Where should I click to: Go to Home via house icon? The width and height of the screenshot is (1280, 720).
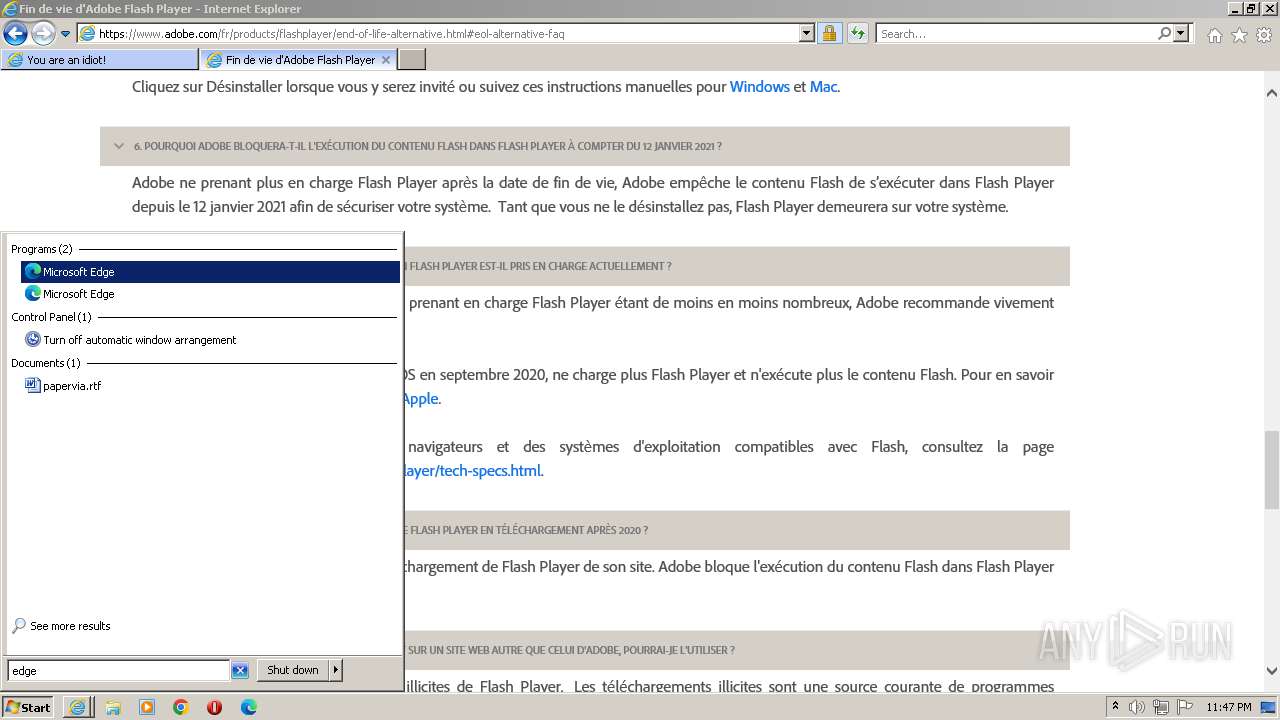pyautogui.click(x=1214, y=35)
